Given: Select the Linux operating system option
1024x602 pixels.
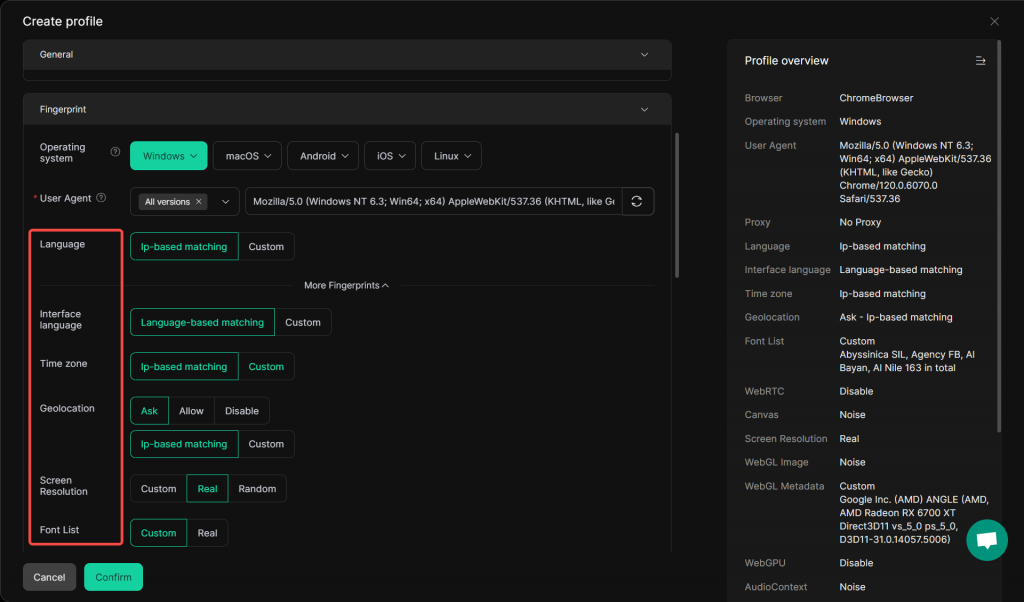Looking at the screenshot, I should click(x=451, y=156).
